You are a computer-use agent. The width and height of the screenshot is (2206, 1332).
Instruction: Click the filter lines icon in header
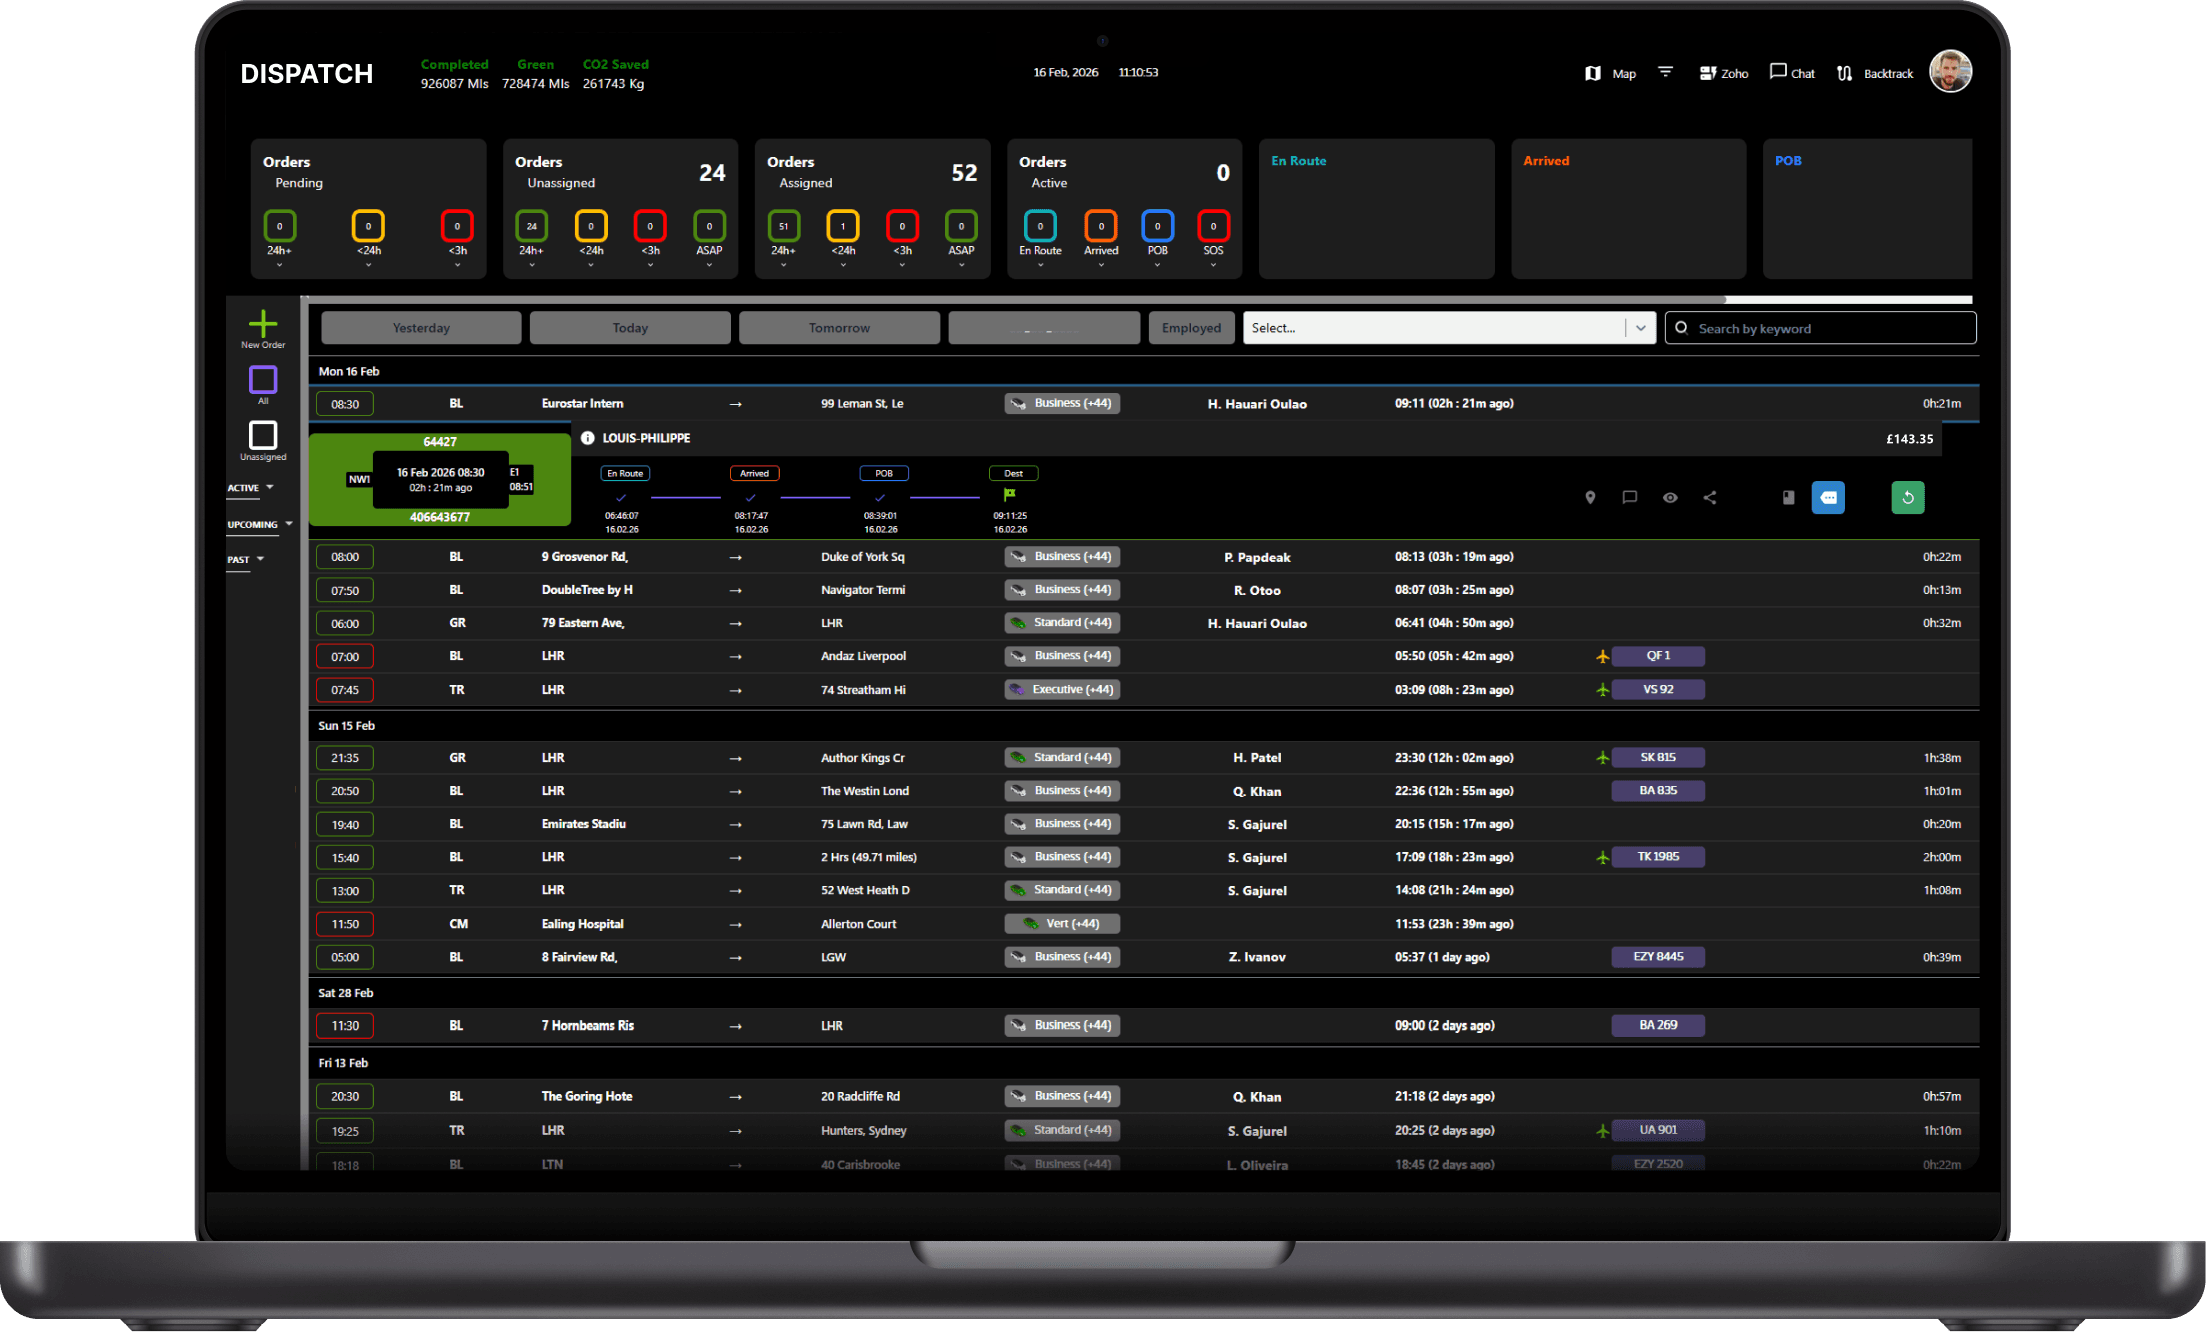[1665, 72]
